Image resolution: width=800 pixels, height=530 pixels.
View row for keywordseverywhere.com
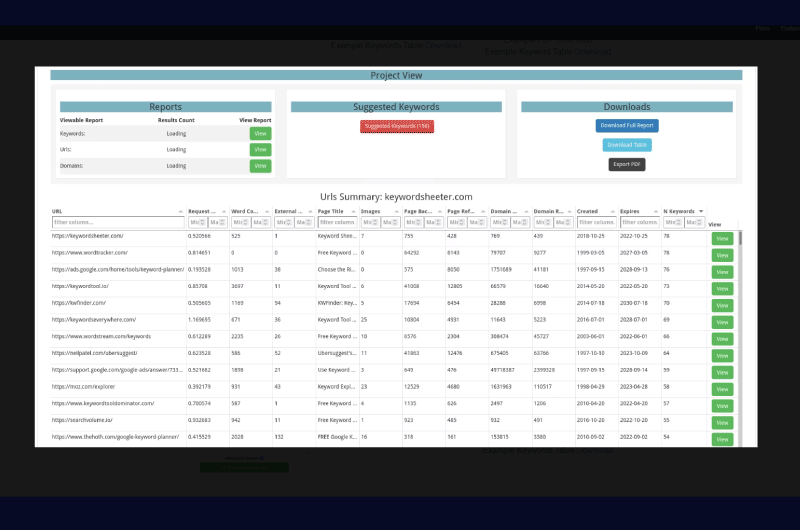[722, 322]
